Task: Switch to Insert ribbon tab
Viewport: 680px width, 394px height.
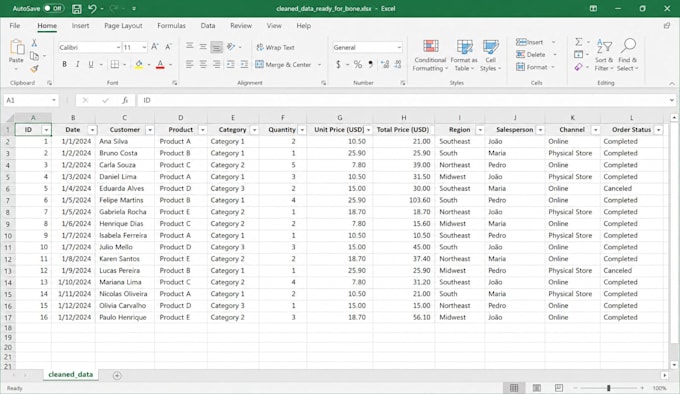Action: [80, 26]
